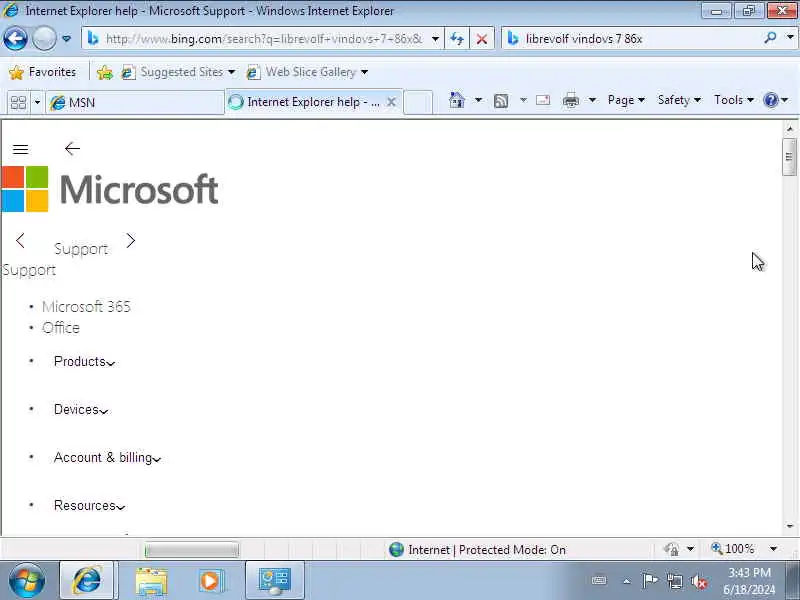Open Windows Media Player taskbar icon
Image resolution: width=800 pixels, height=600 pixels.
click(x=209, y=581)
